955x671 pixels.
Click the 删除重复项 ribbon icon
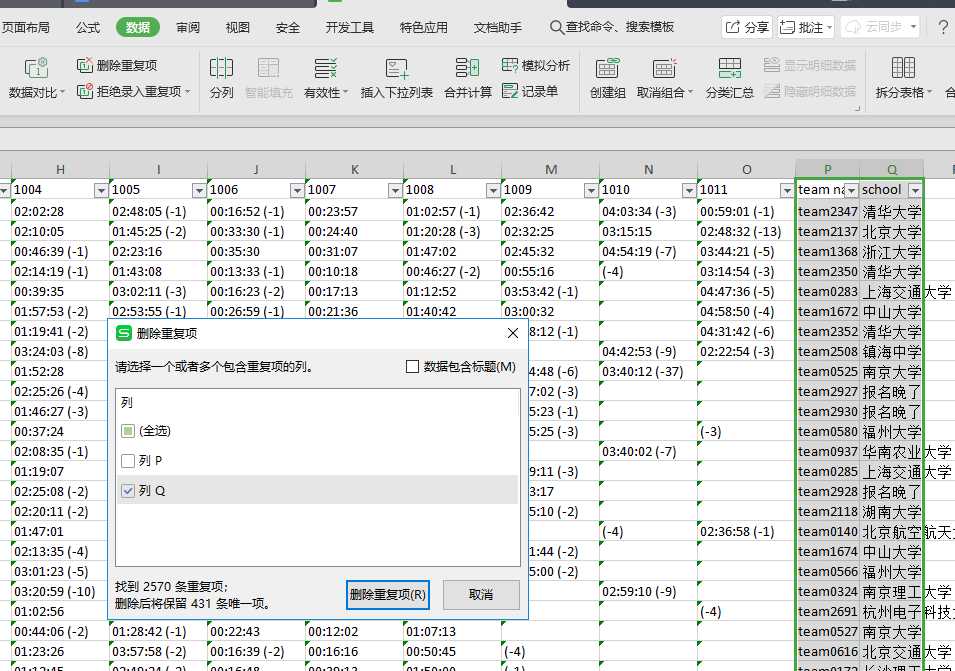(x=85, y=65)
